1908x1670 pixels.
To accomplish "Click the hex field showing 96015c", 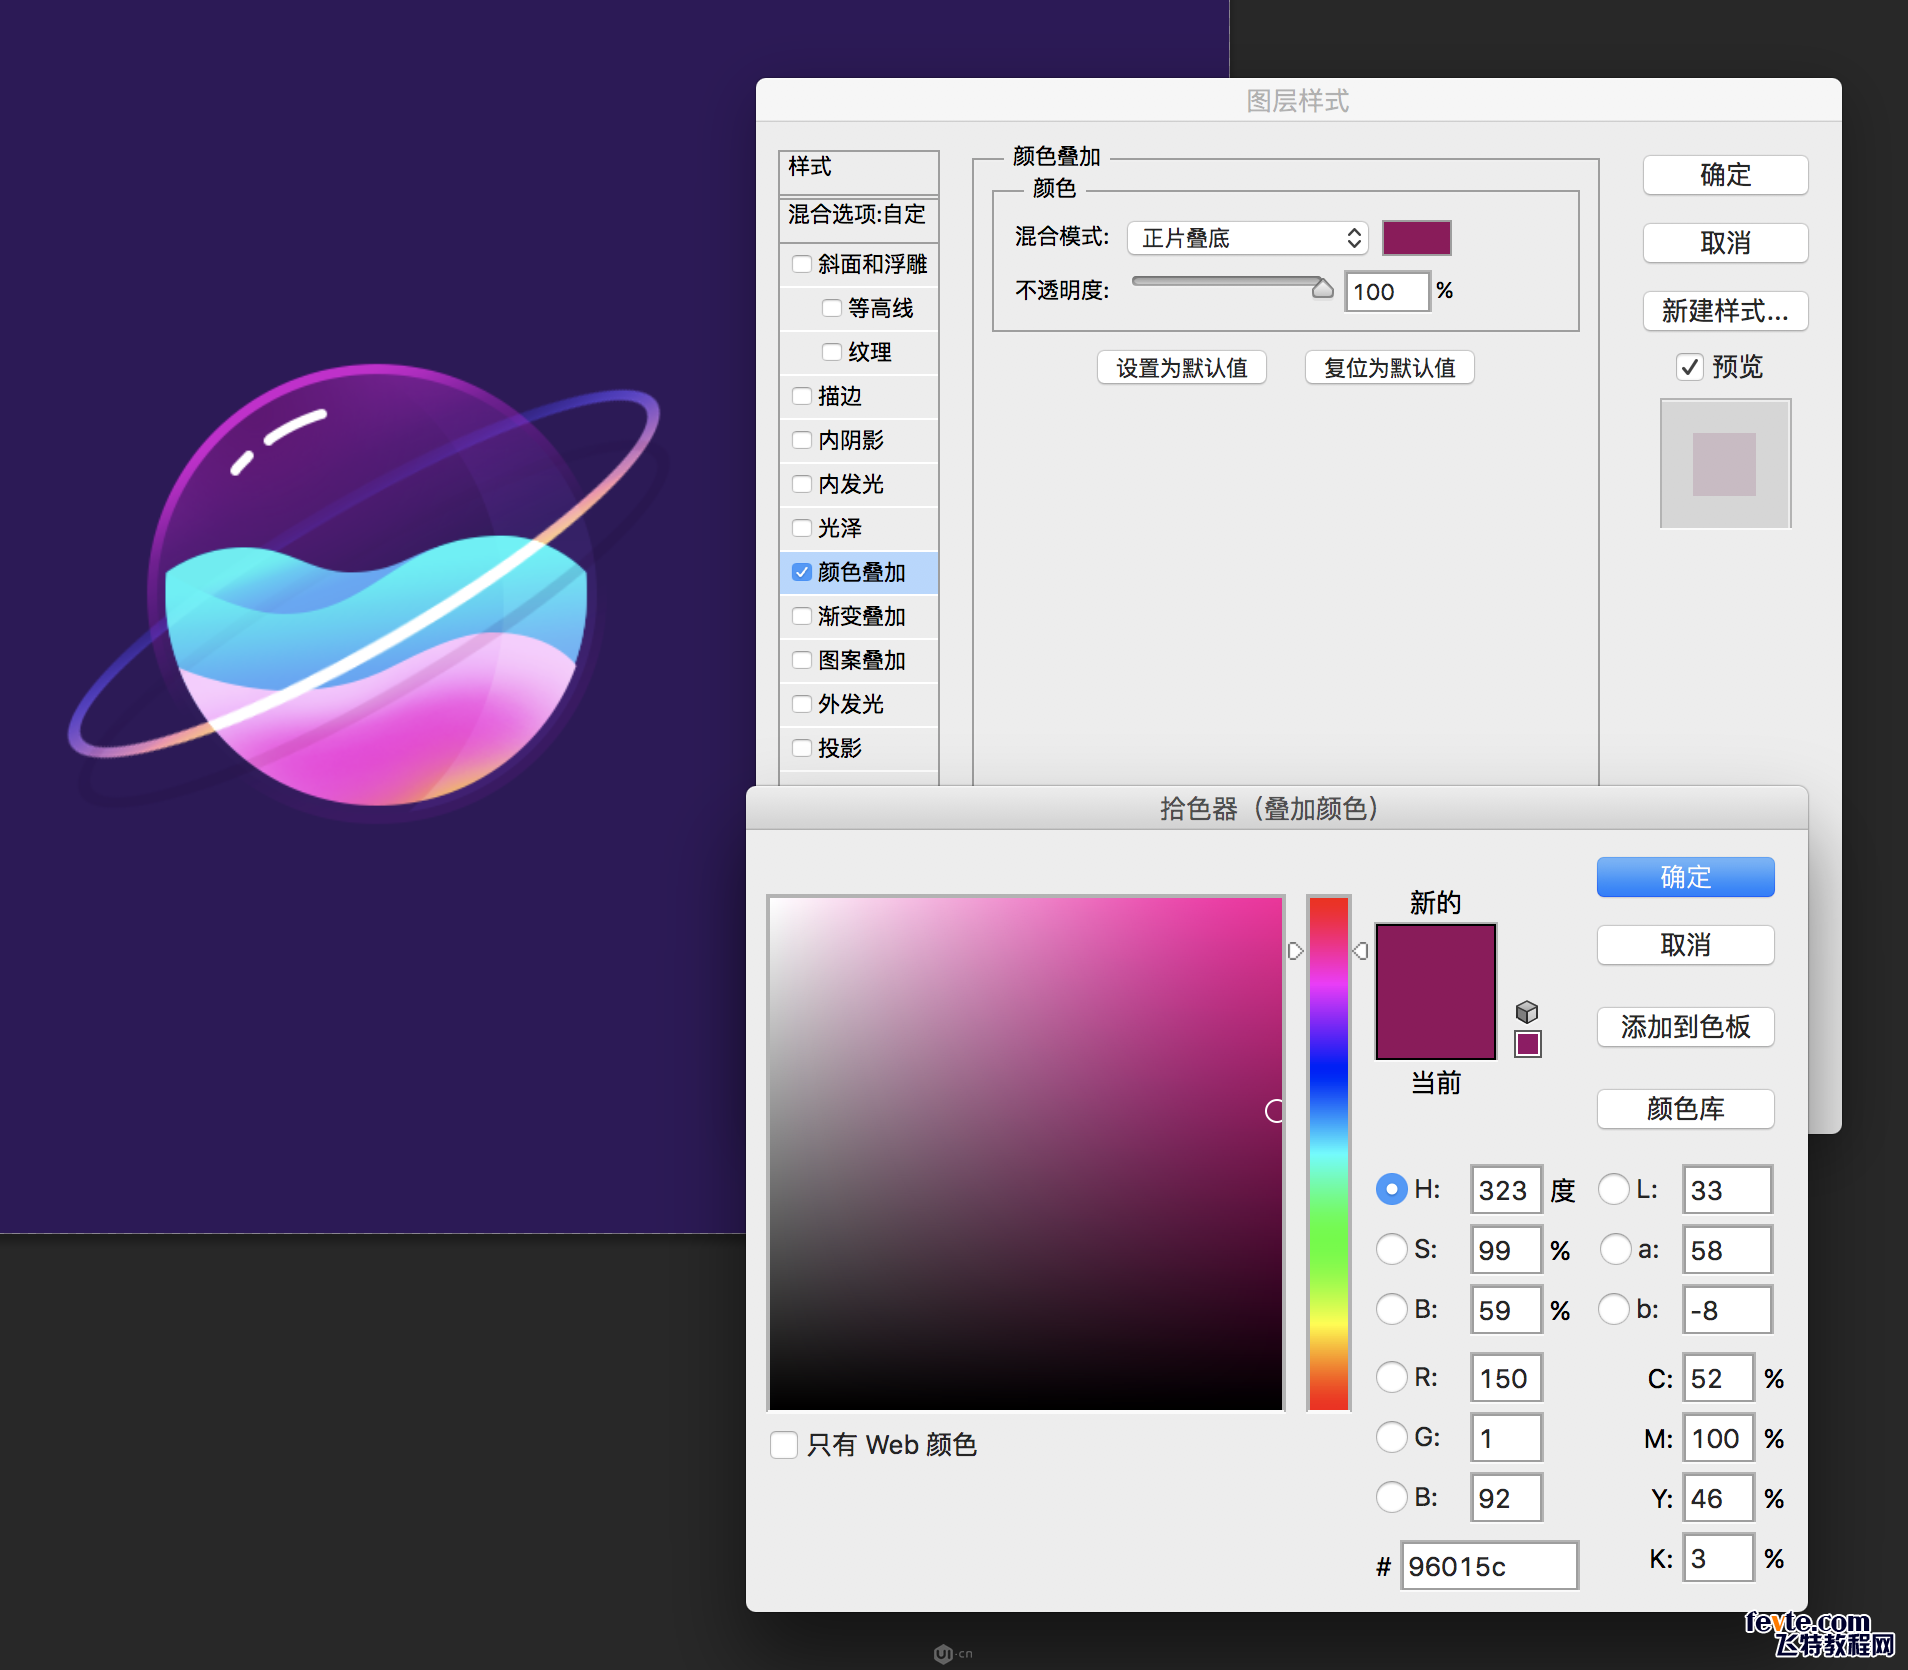I will [x=1489, y=1566].
